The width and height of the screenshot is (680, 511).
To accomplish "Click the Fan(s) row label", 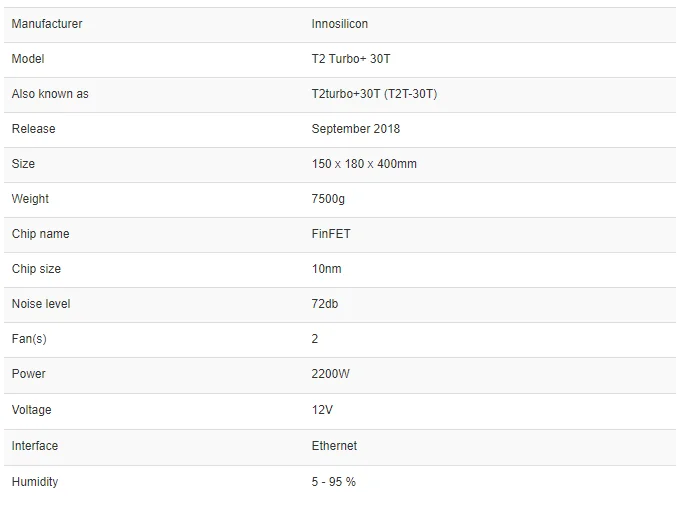I will pos(29,339).
